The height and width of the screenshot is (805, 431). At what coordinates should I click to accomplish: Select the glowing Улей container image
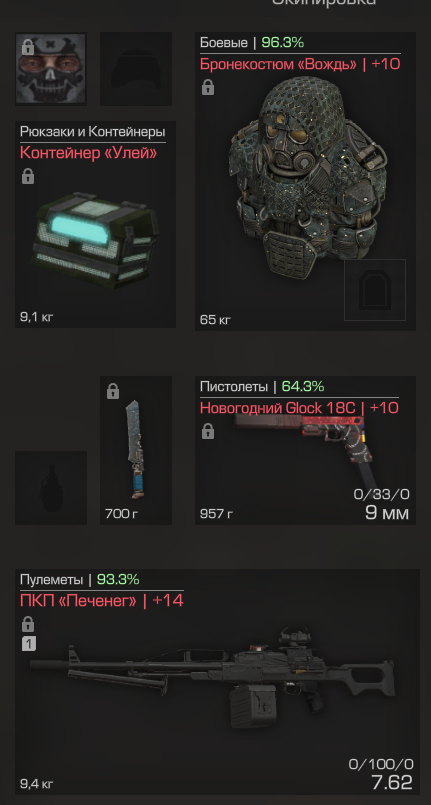pos(95,239)
